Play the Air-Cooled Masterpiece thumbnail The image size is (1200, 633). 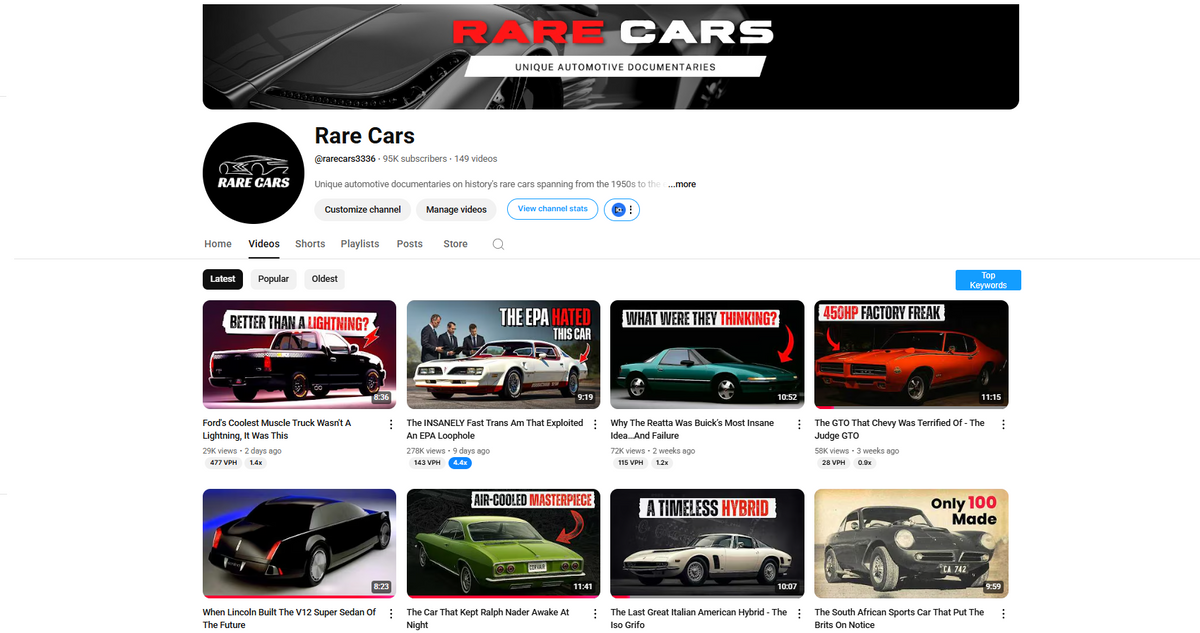pos(504,543)
